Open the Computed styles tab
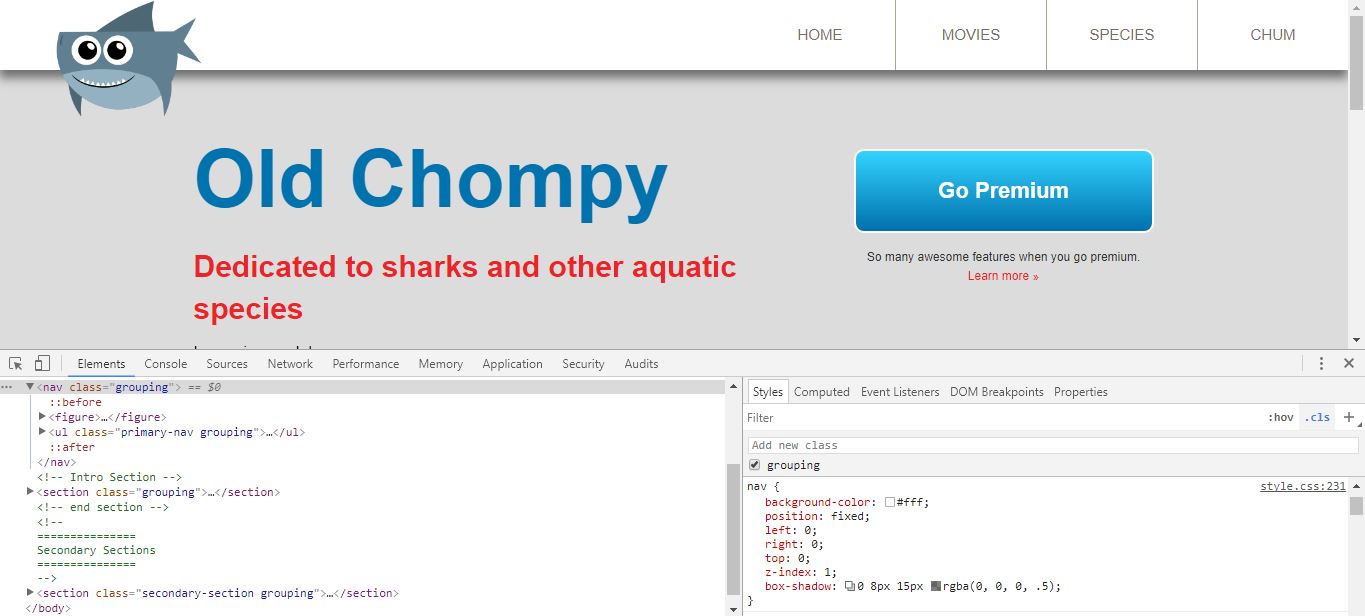This screenshot has width=1365, height=616. [821, 392]
